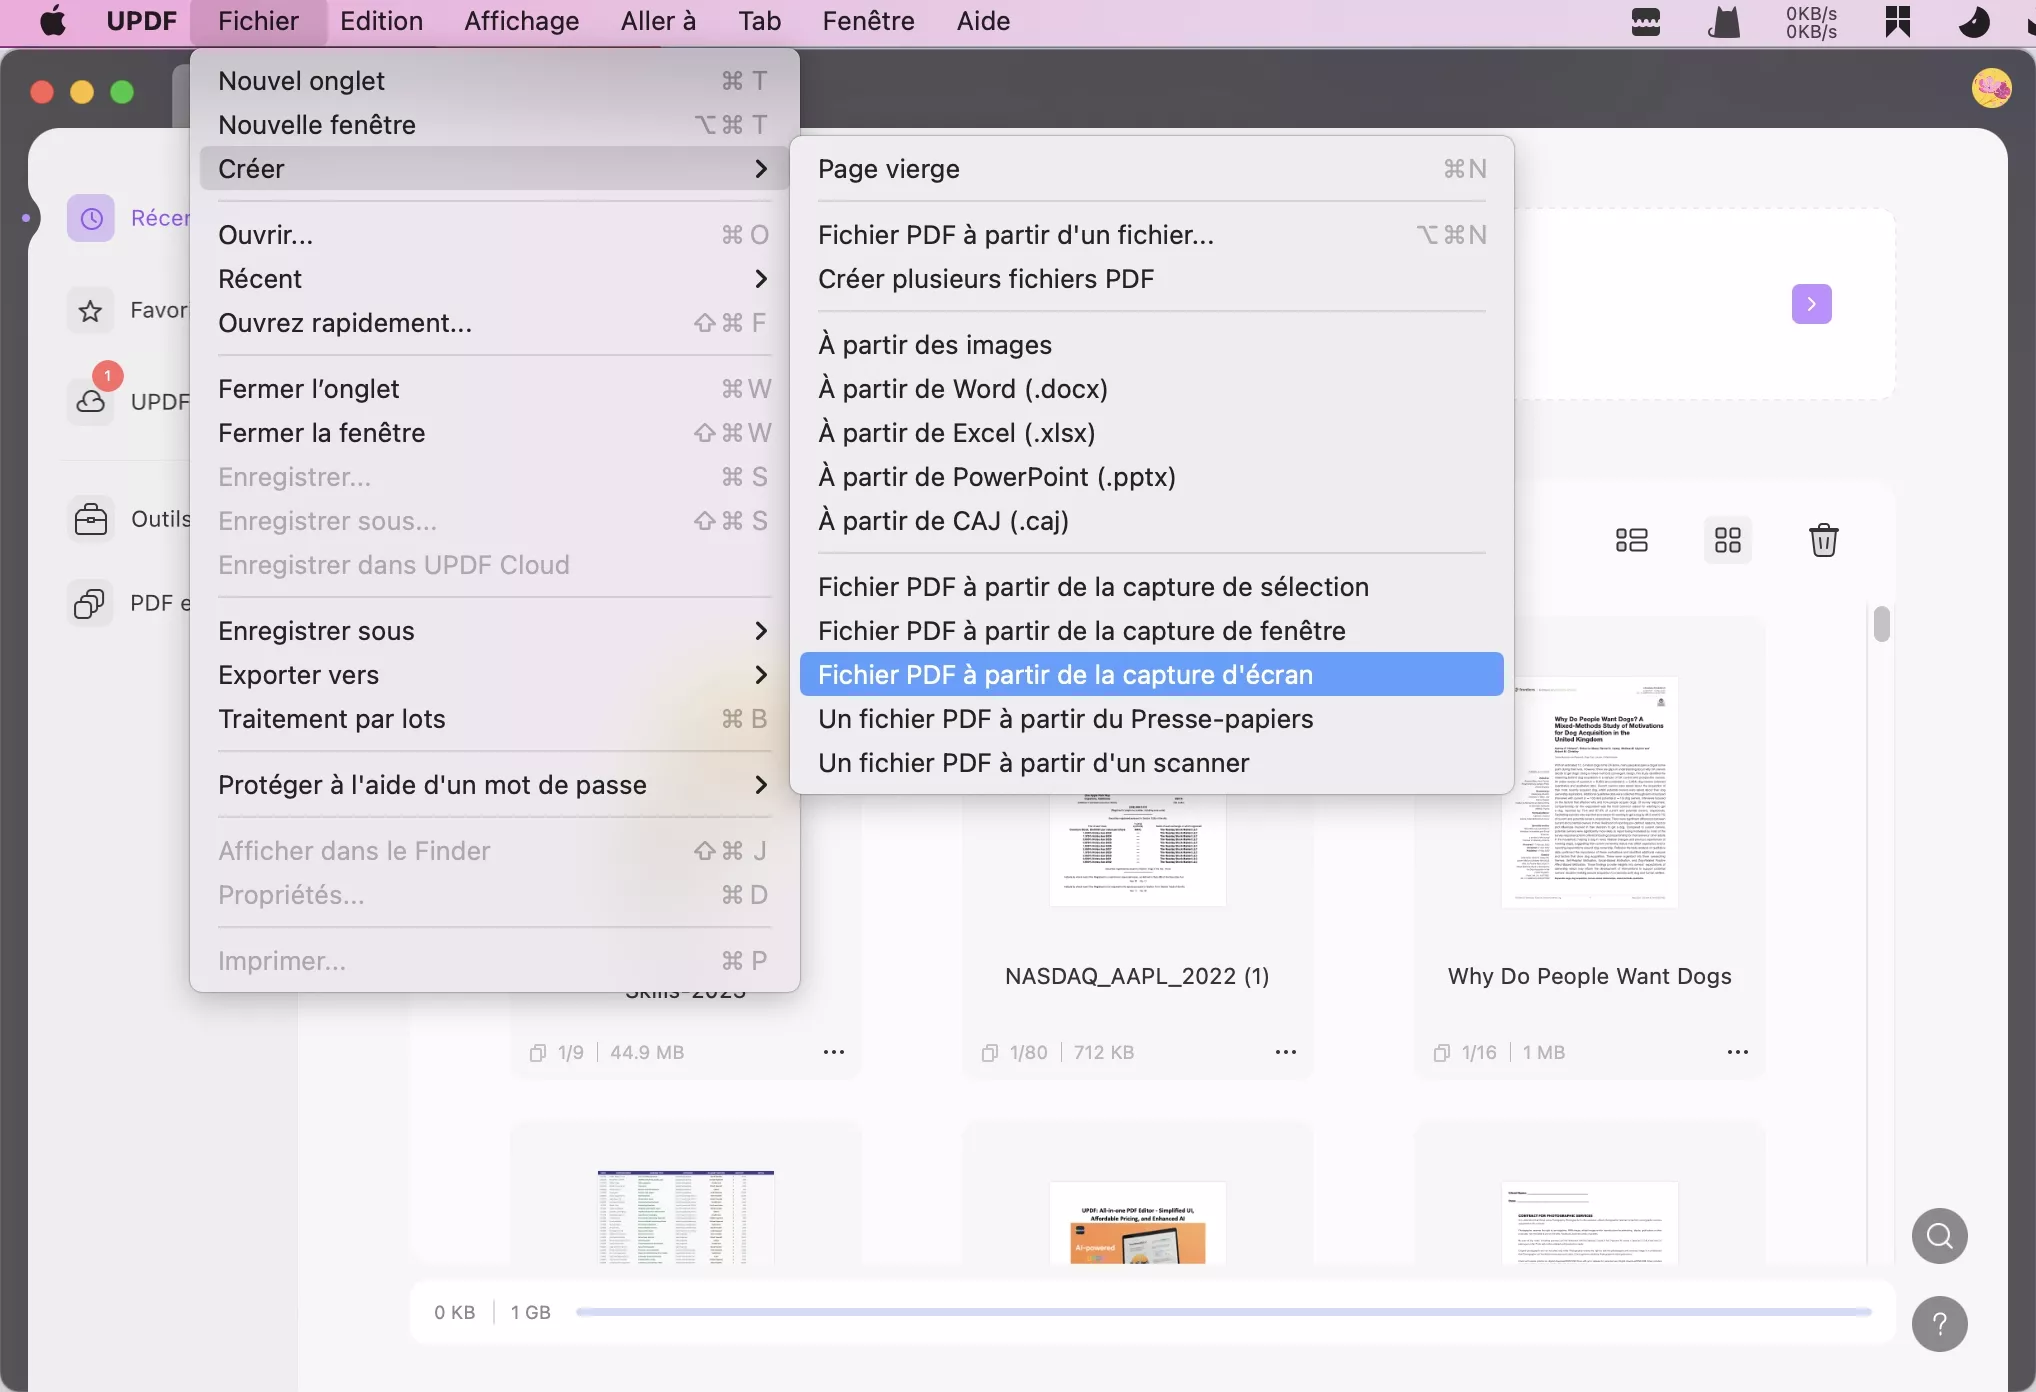2036x1392 pixels.
Task: Open UPDF Cloud icon with notification badge
Action: click(91, 401)
